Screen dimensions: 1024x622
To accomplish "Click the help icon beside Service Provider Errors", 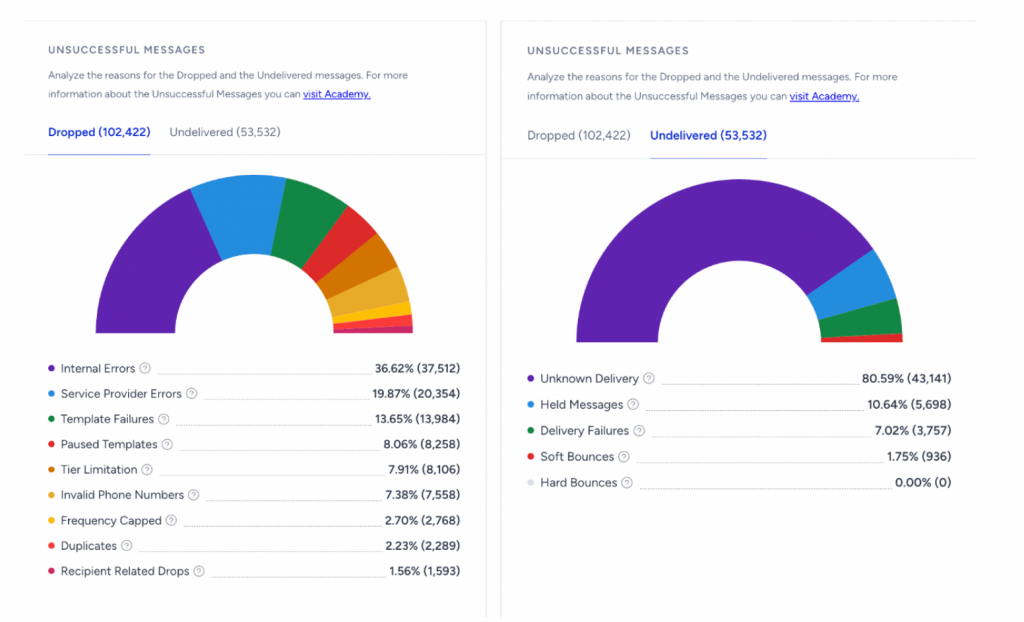I will point(192,394).
